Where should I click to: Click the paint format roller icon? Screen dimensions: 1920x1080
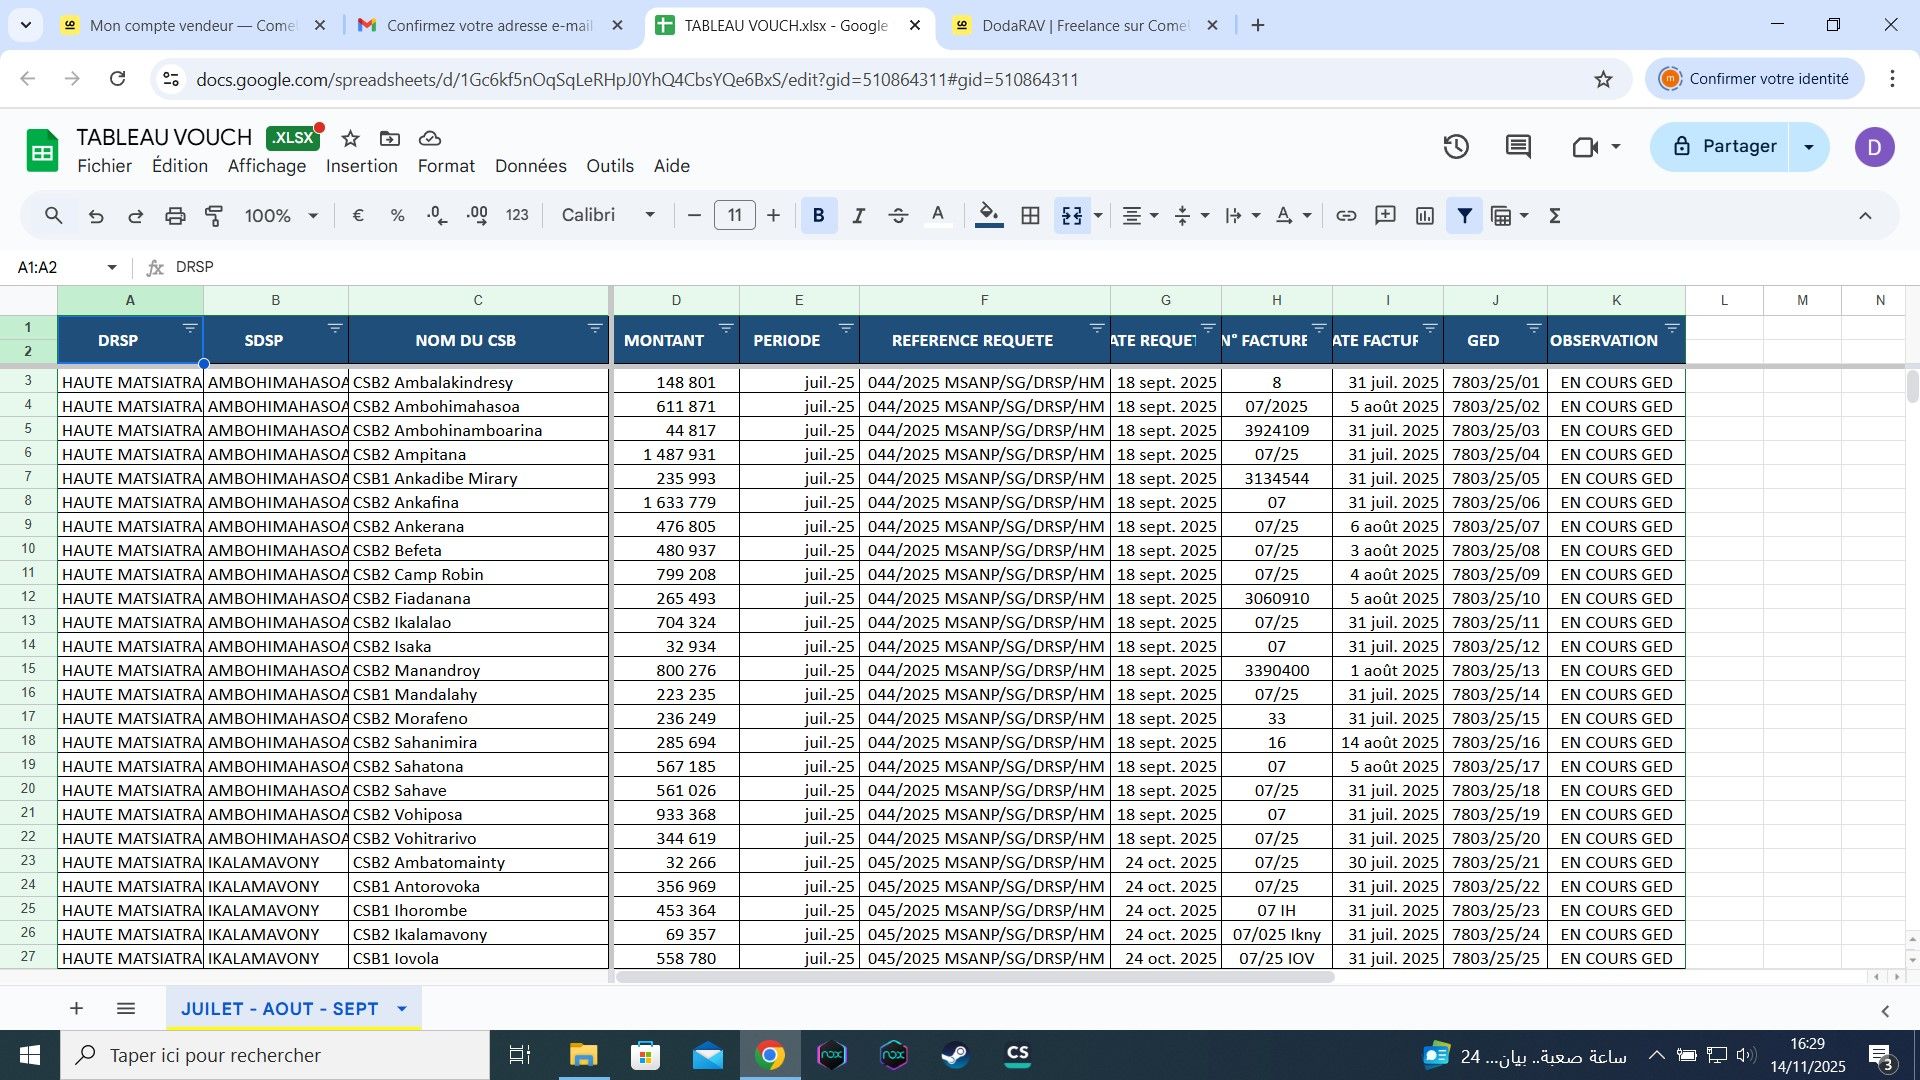[x=214, y=215]
